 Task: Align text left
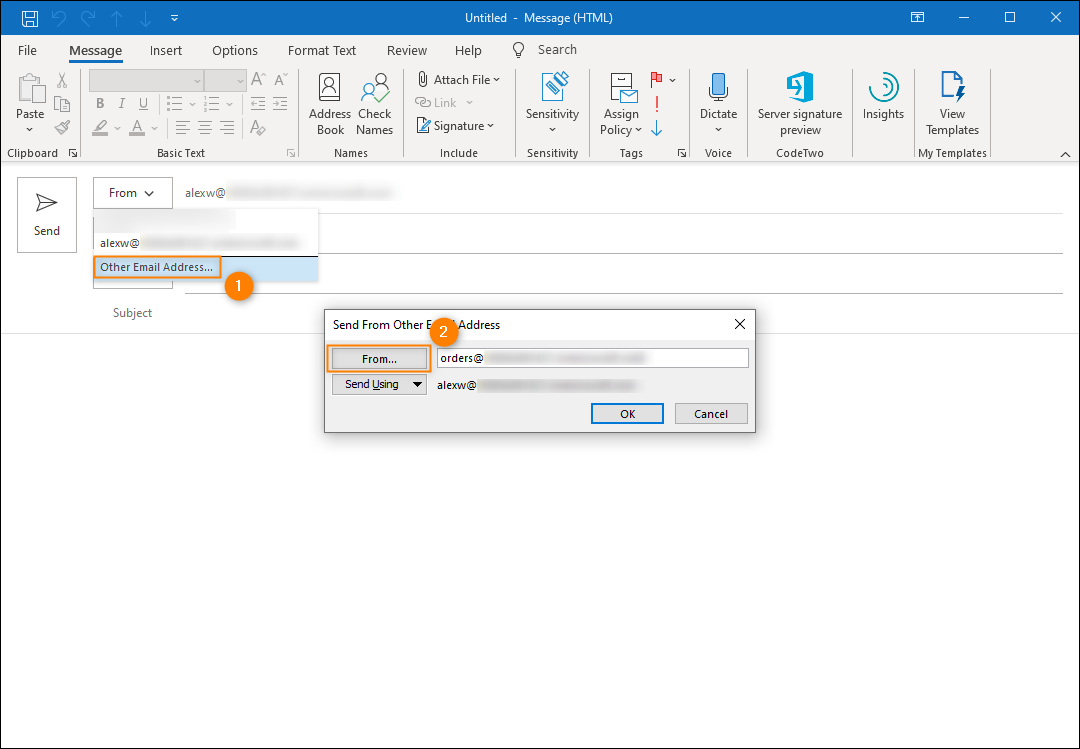click(x=183, y=127)
